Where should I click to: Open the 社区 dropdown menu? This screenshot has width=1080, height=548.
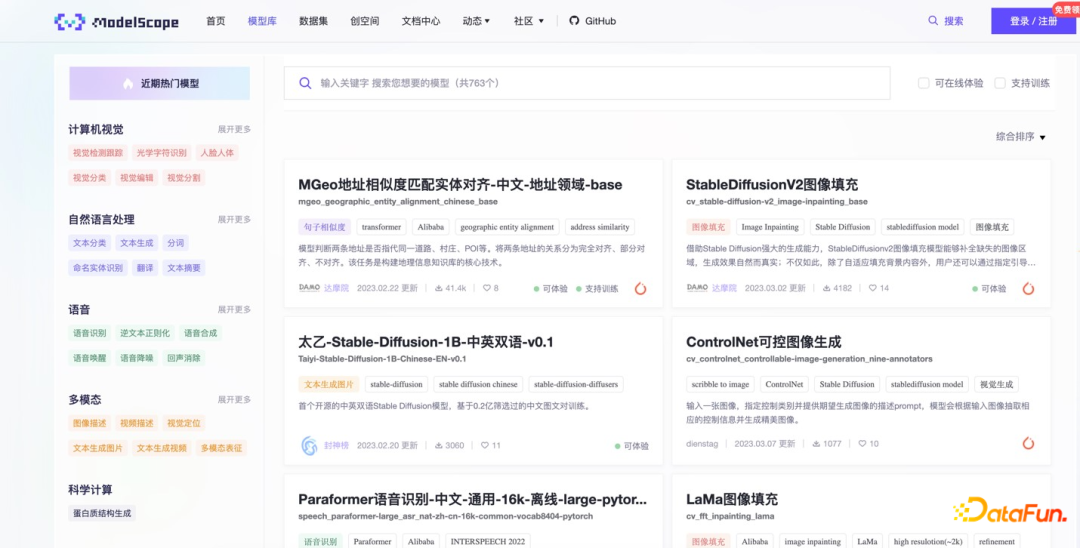pyautogui.click(x=529, y=21)
